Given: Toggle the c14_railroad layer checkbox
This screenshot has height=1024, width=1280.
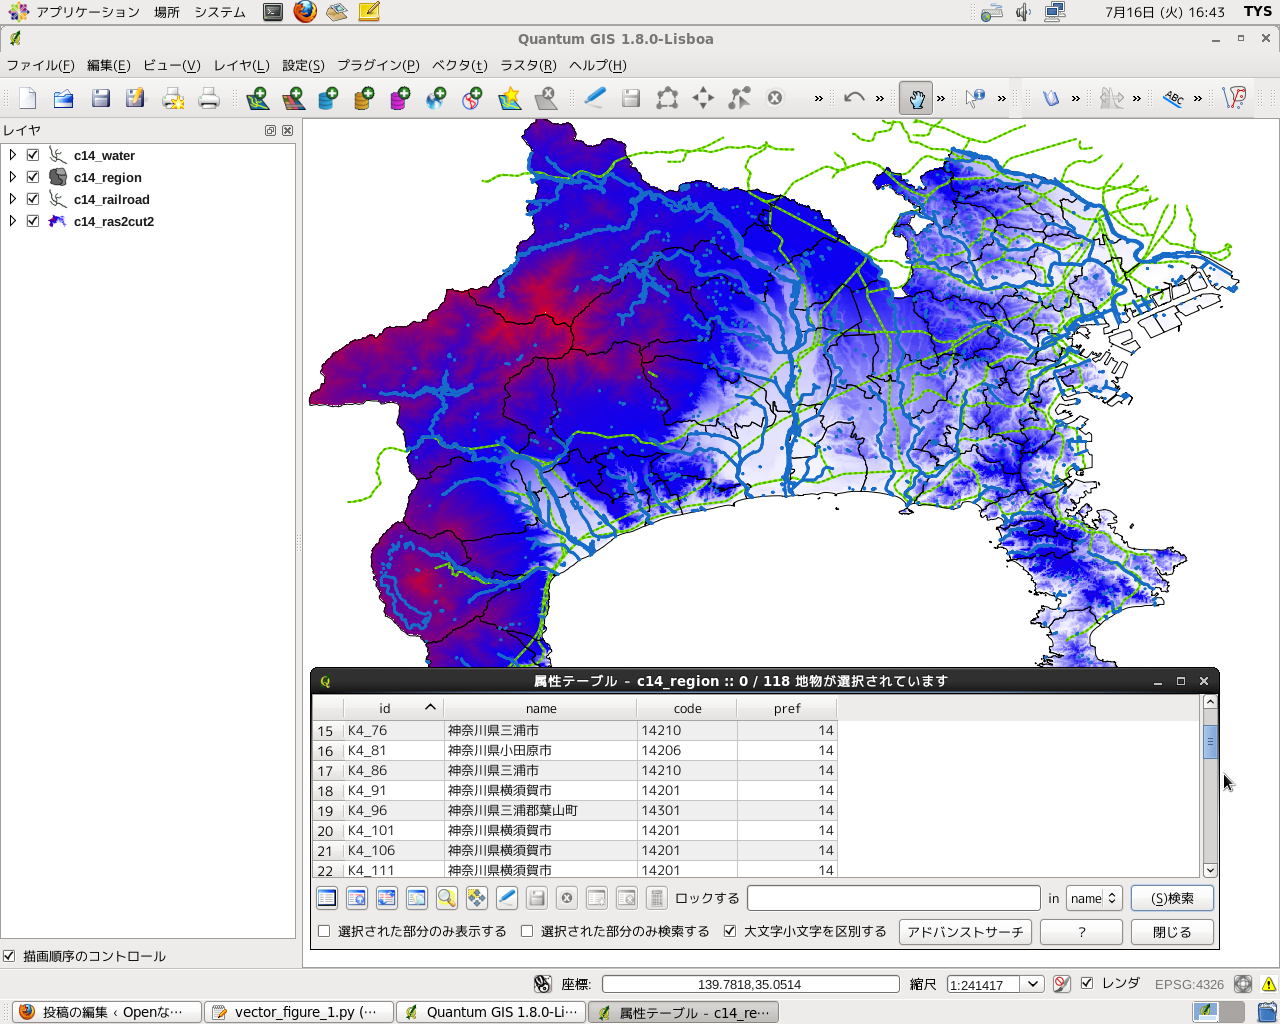Looking at the screenshot, I should (33, 199).
